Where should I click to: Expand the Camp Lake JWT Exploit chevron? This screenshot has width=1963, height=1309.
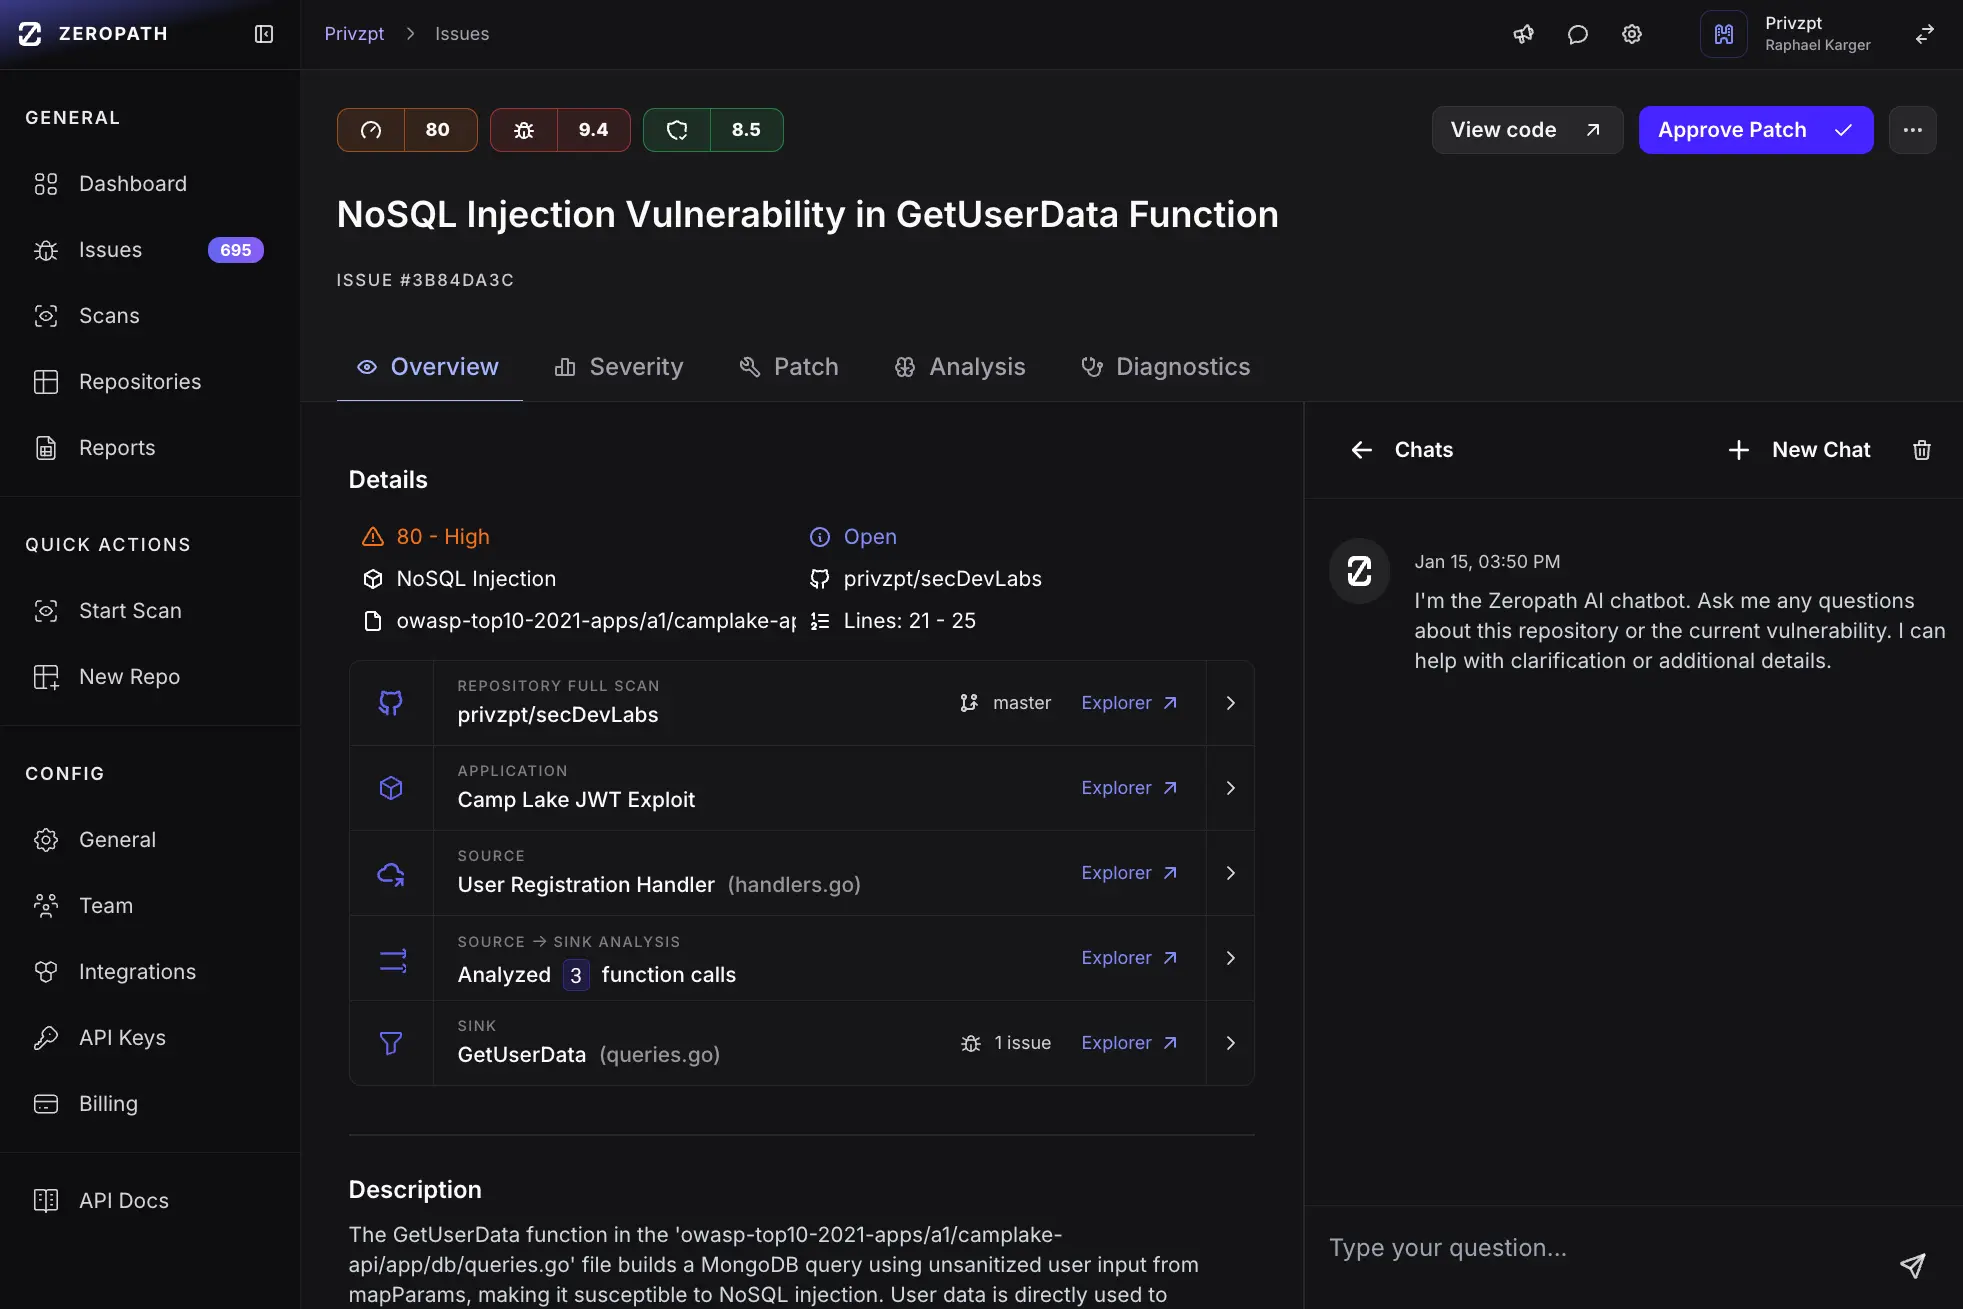click(1230, 788)
